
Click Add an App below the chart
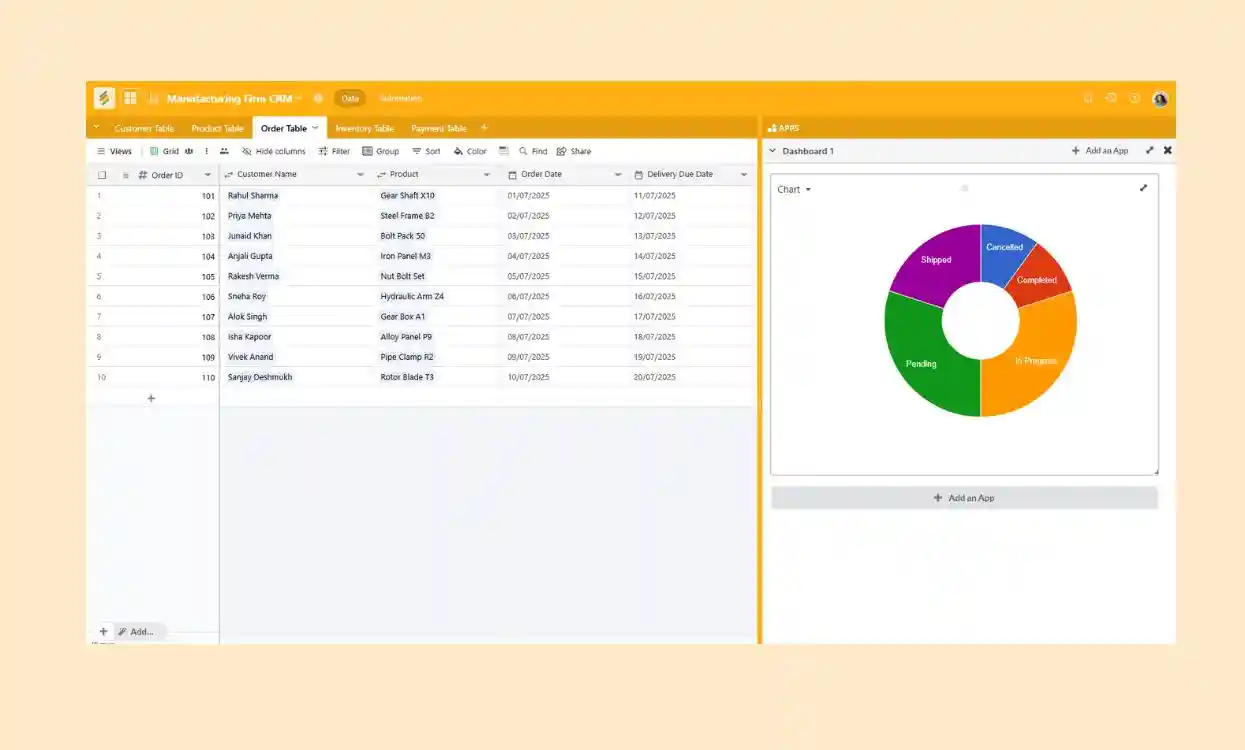(964, 497)
